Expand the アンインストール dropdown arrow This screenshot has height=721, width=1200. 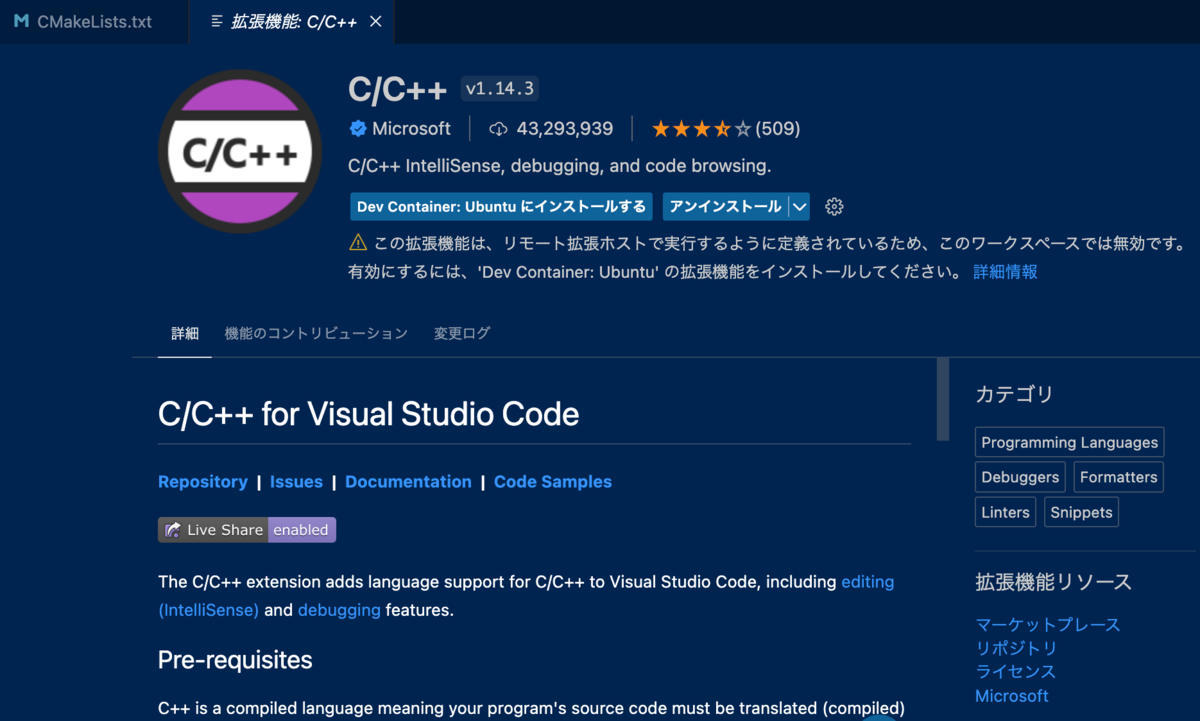coord(799,207)
